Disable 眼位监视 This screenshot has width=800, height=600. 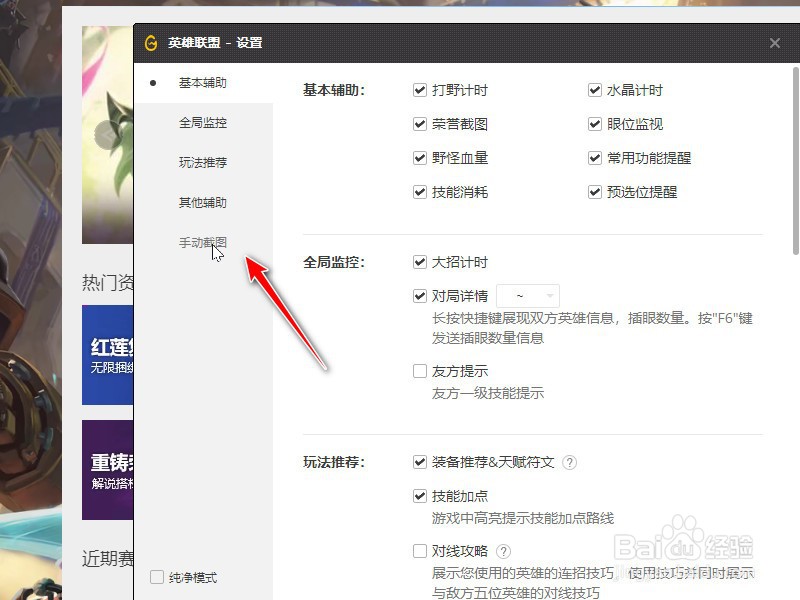(595, 124)
